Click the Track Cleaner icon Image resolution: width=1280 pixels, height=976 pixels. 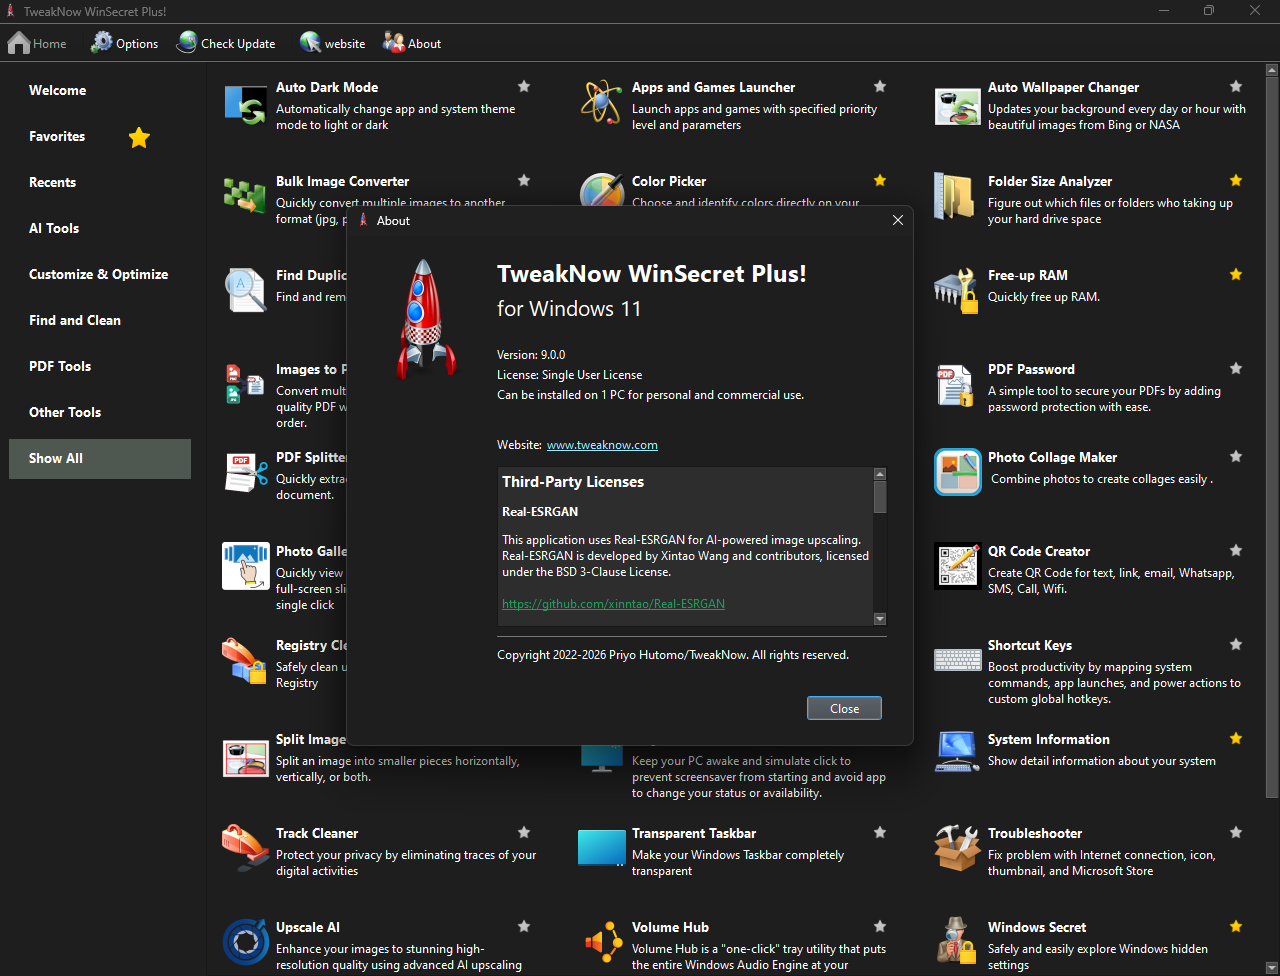click(x=245, y=848)
